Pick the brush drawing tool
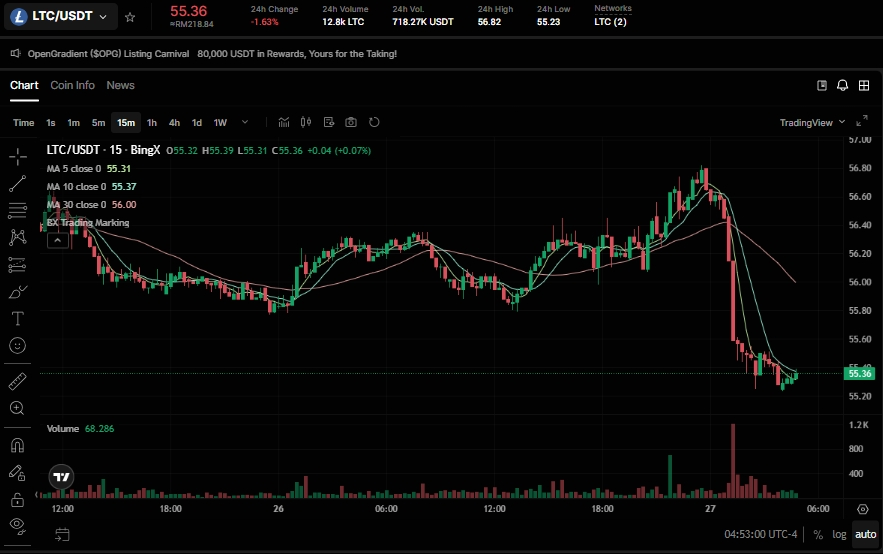Viewport: 883px width, 554px height. click(17, 292)
